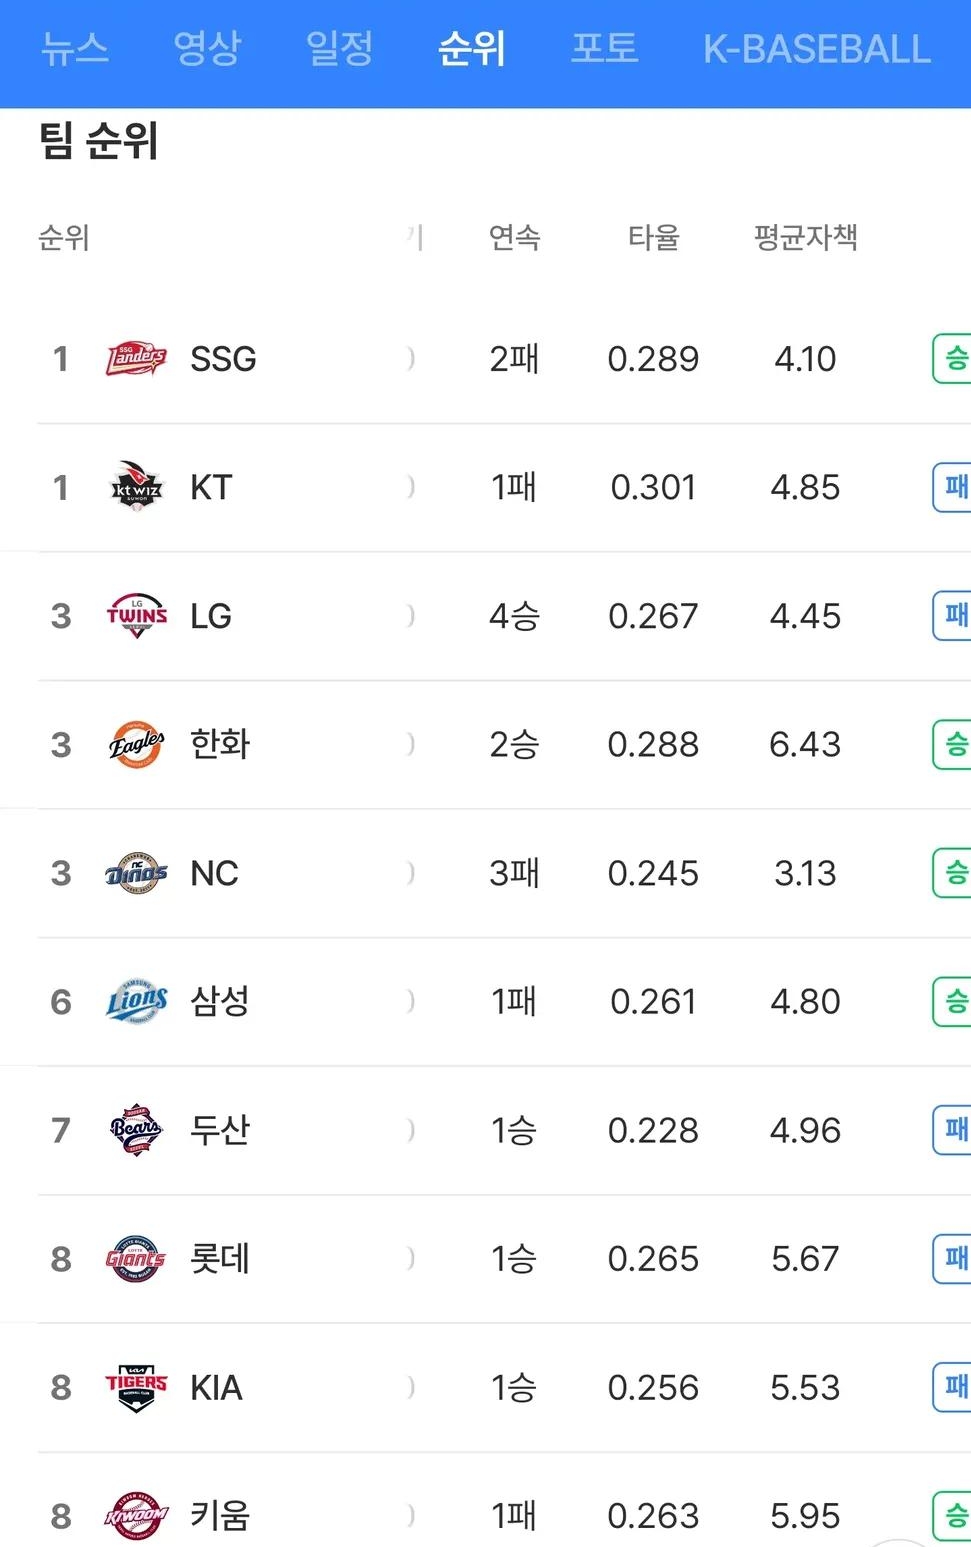Select the LG Twins logo

[136, 616]
